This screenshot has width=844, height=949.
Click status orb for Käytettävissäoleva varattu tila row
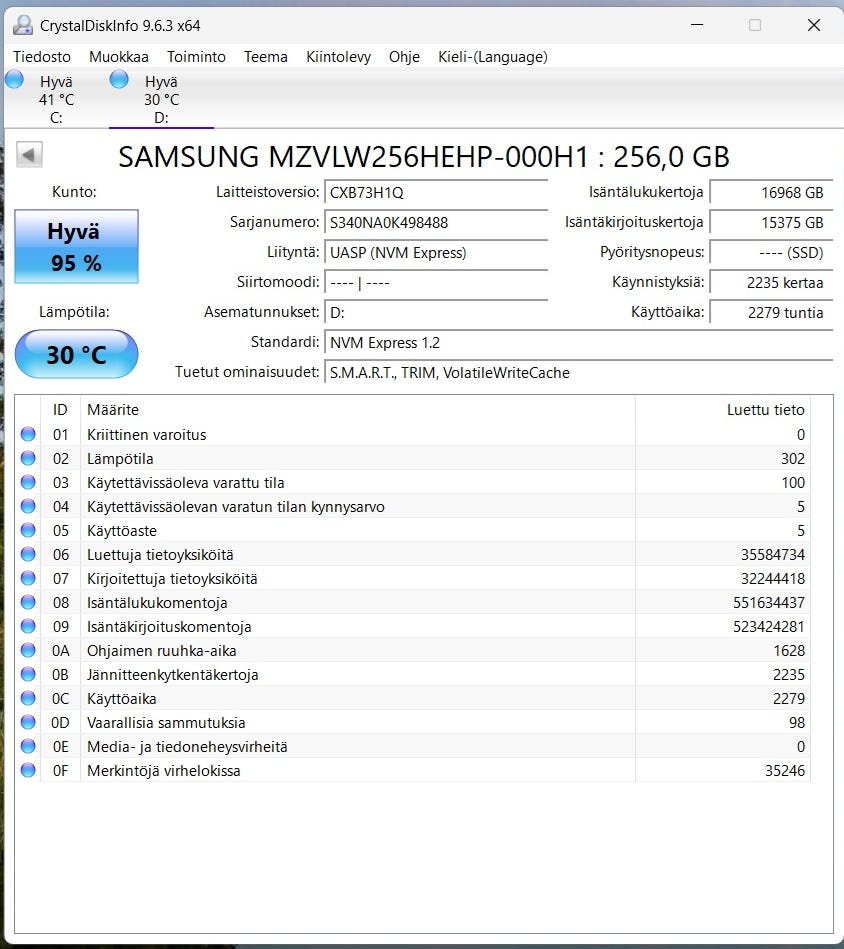click(28, 482)
